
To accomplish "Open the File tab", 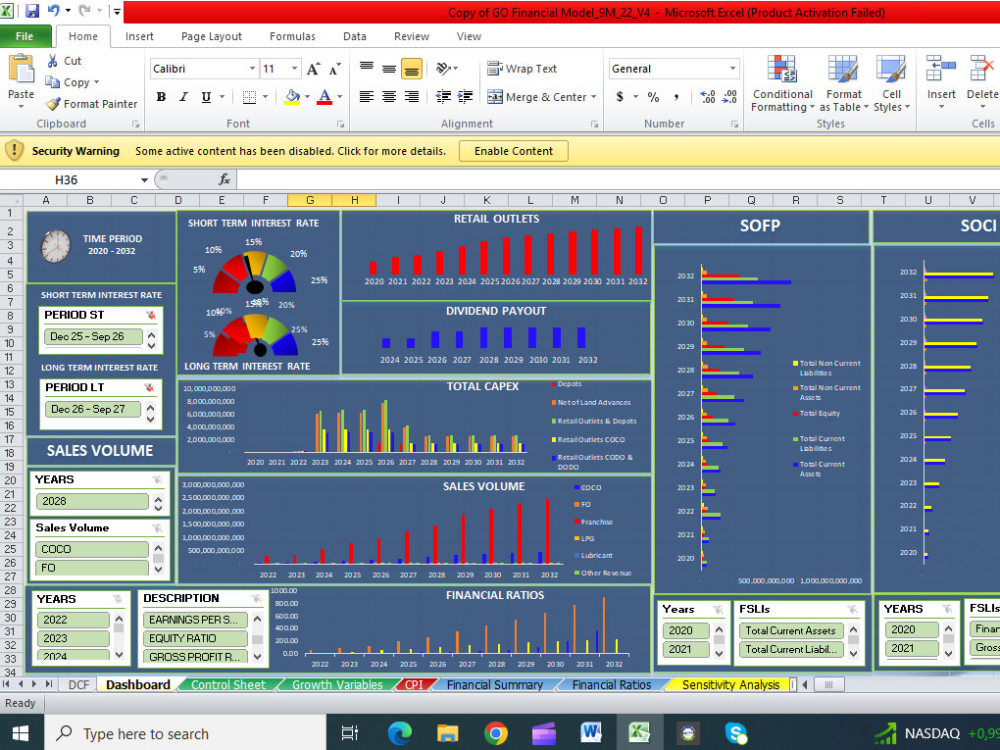I will (x=25, y=36).
